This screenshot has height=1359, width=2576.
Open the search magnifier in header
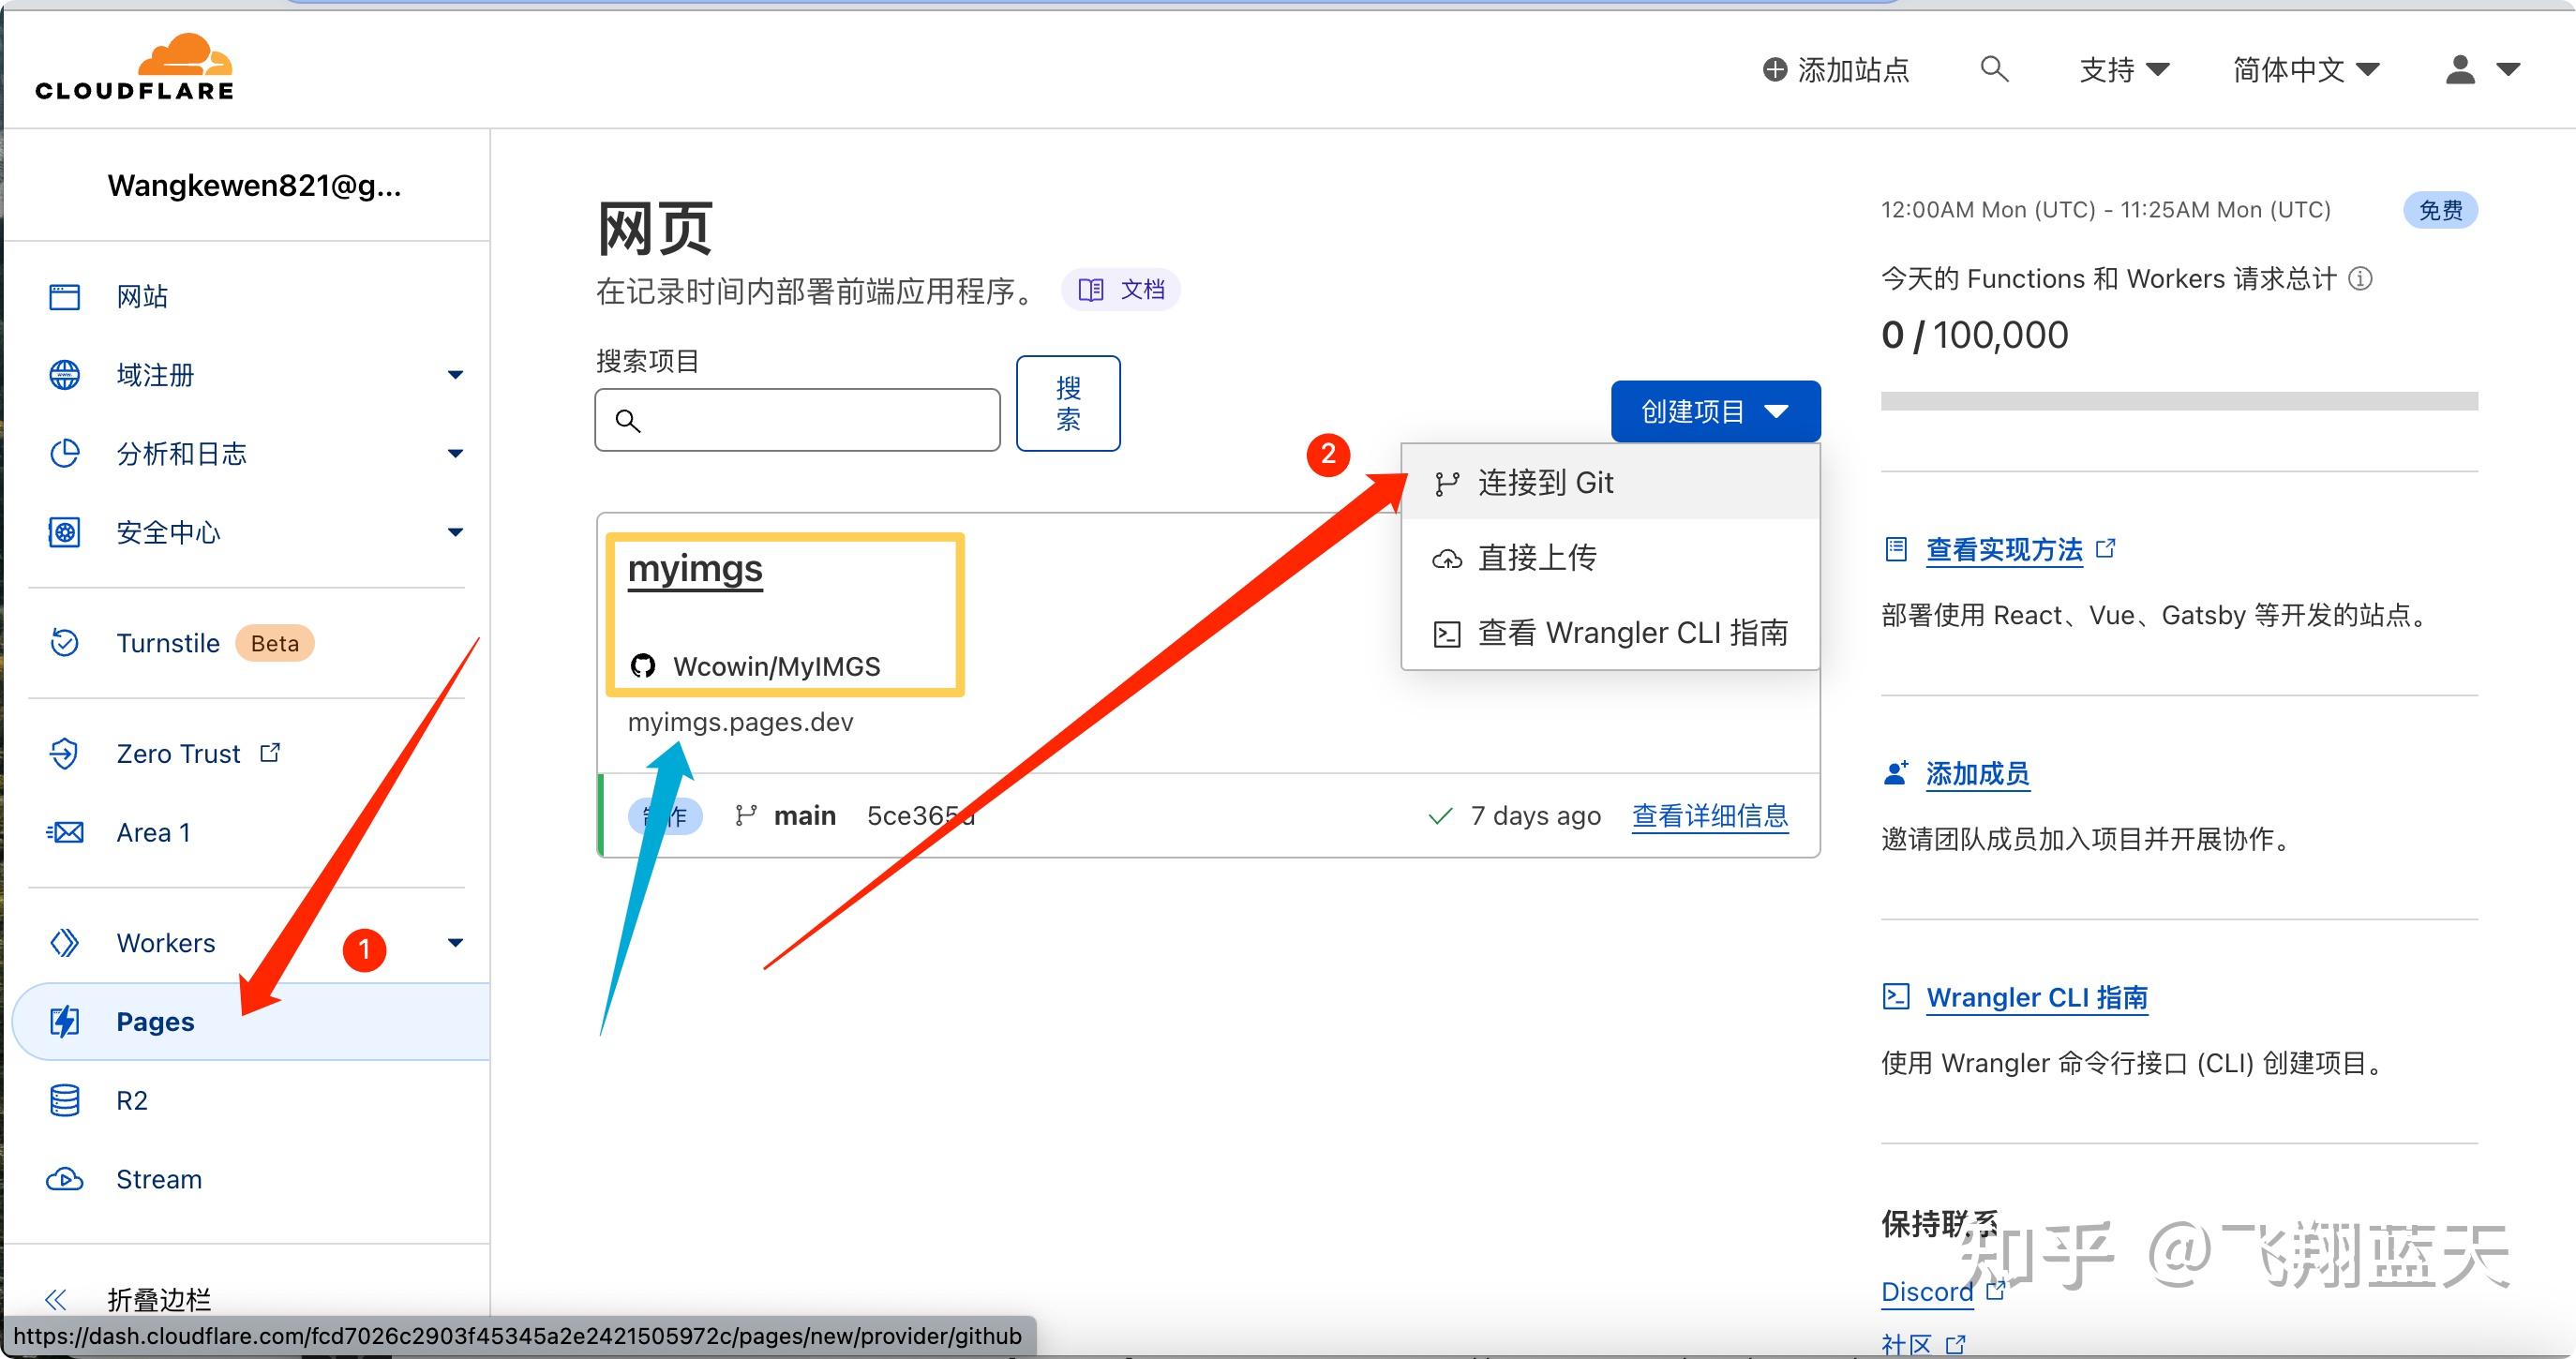tap(1994, 69)
